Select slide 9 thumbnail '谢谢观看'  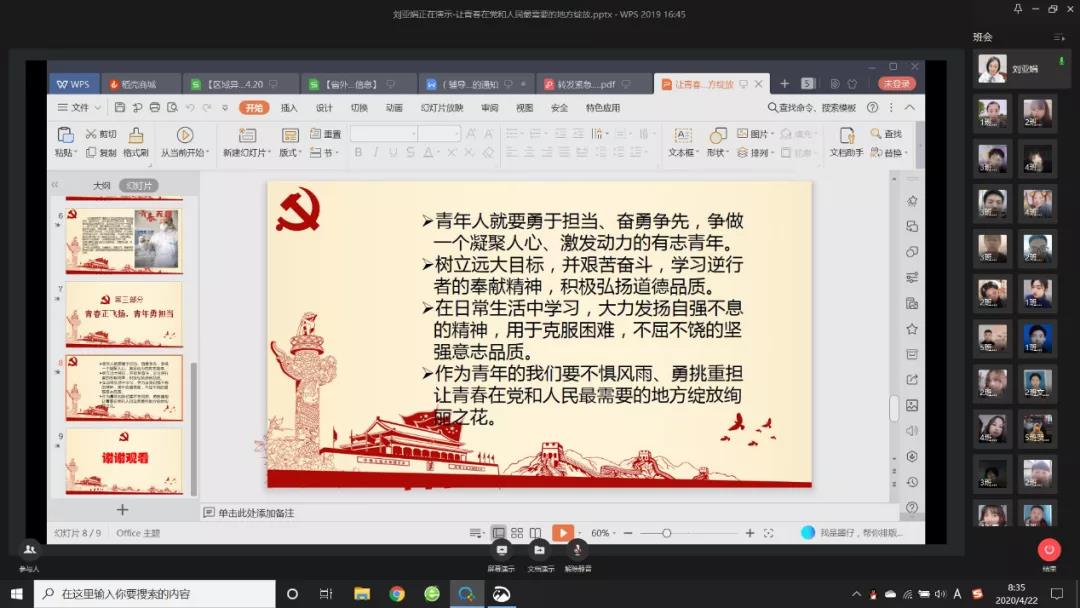tap(124, 459)
